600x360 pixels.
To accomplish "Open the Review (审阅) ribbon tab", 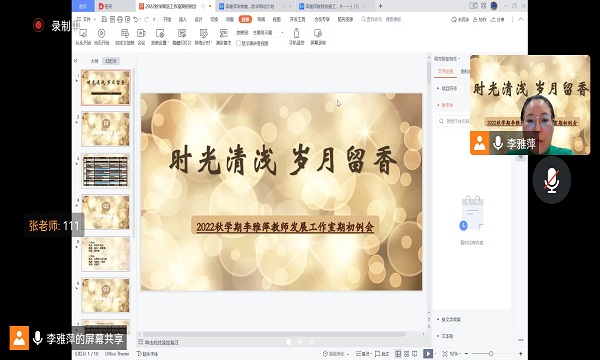I will [x=261, y=19].
